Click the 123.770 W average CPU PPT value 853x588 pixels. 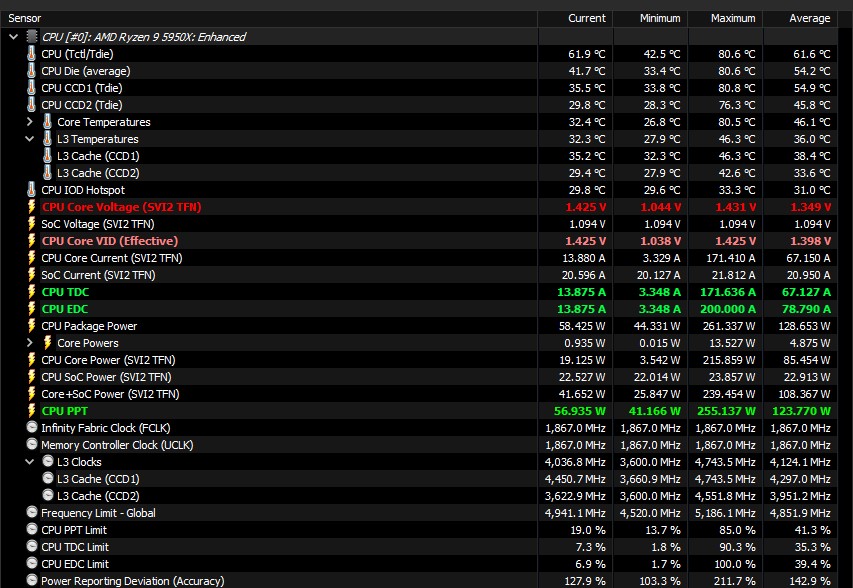801,411
